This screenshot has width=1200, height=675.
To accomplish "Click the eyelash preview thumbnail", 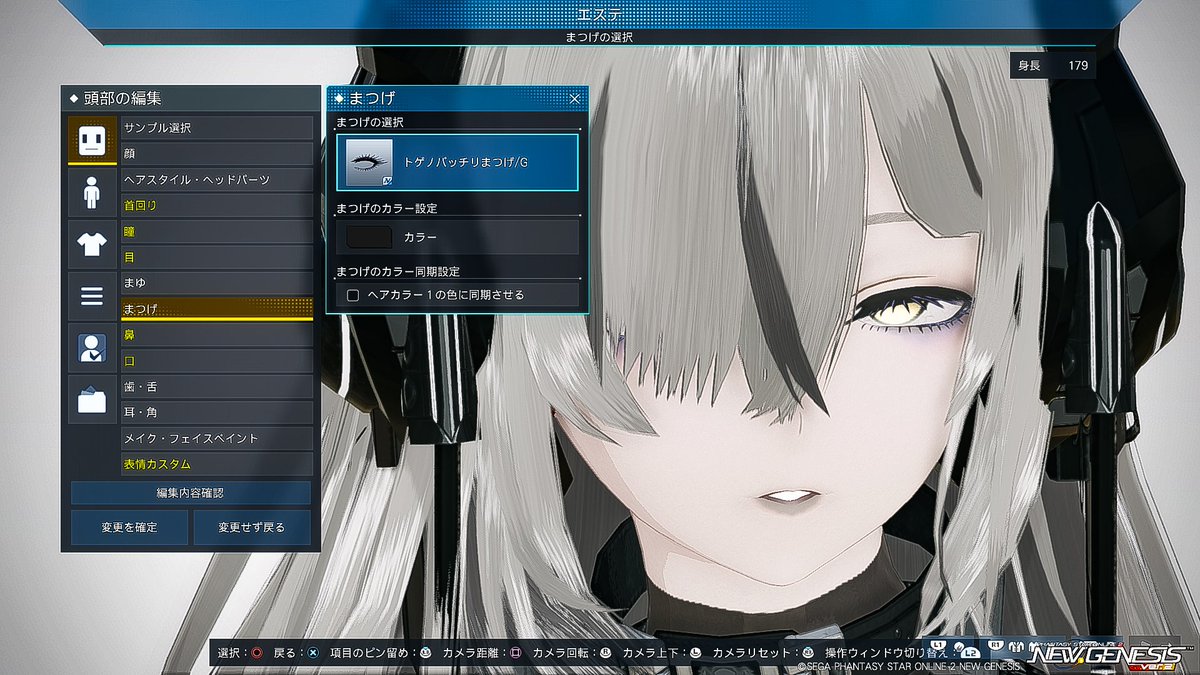I will point(369,162).
